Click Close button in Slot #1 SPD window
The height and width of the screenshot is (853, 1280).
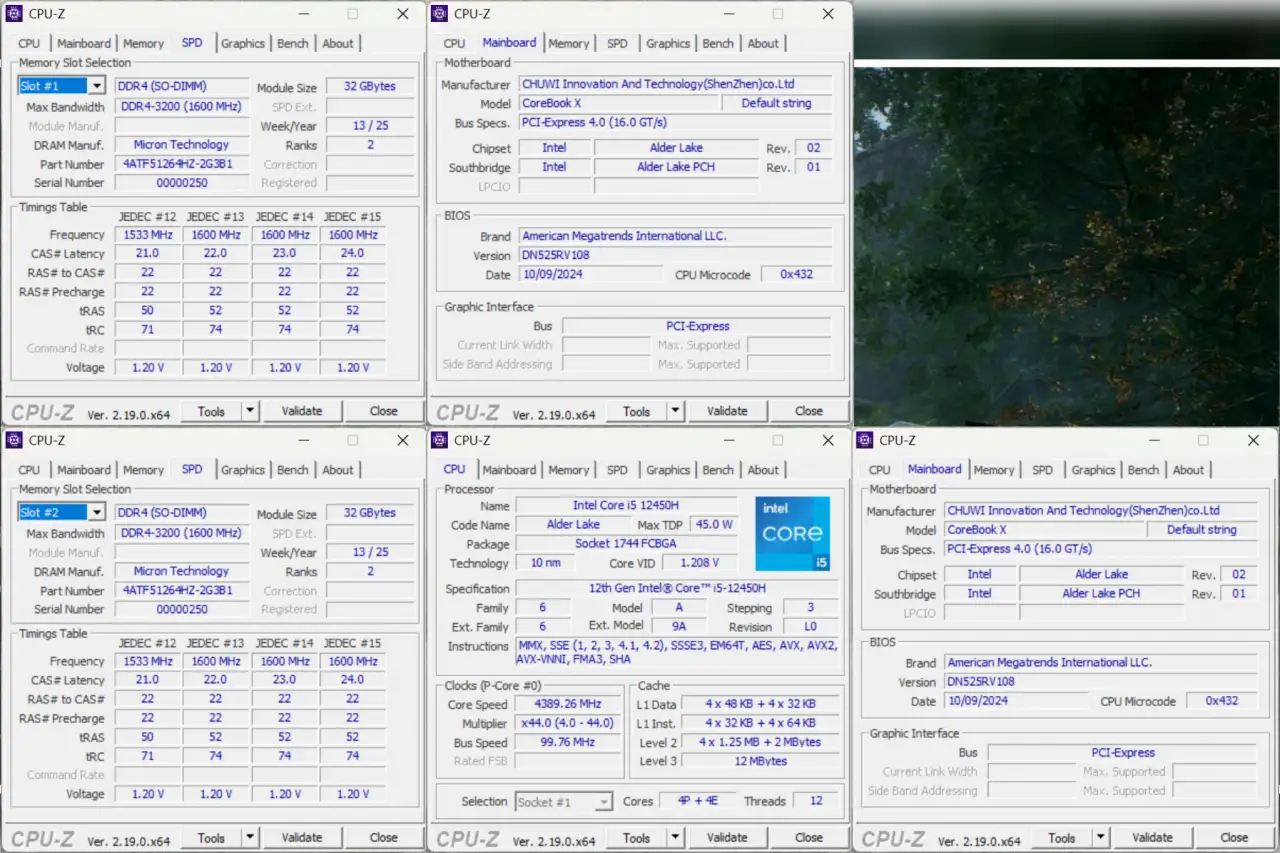(384, 411)
